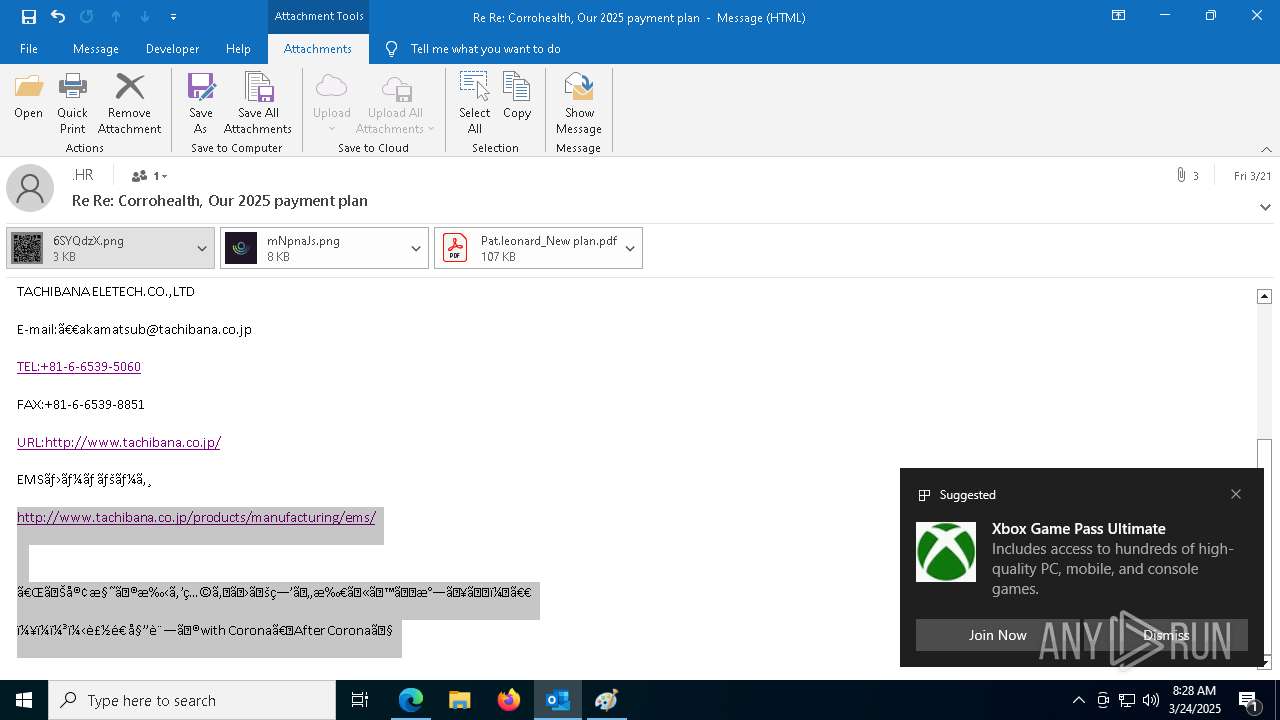
Task: Click the message scrollbar up arrow
Action: pyautogui.click(x=1264, y=296)
